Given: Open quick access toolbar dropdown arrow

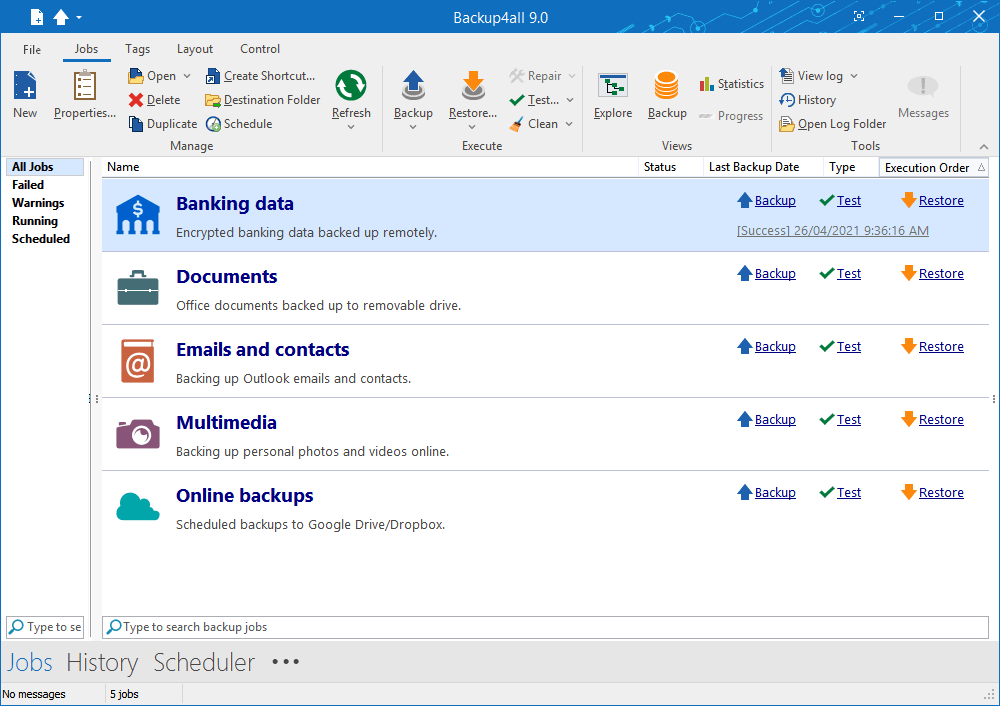Looking at the screenshot, I should point(79,17).
